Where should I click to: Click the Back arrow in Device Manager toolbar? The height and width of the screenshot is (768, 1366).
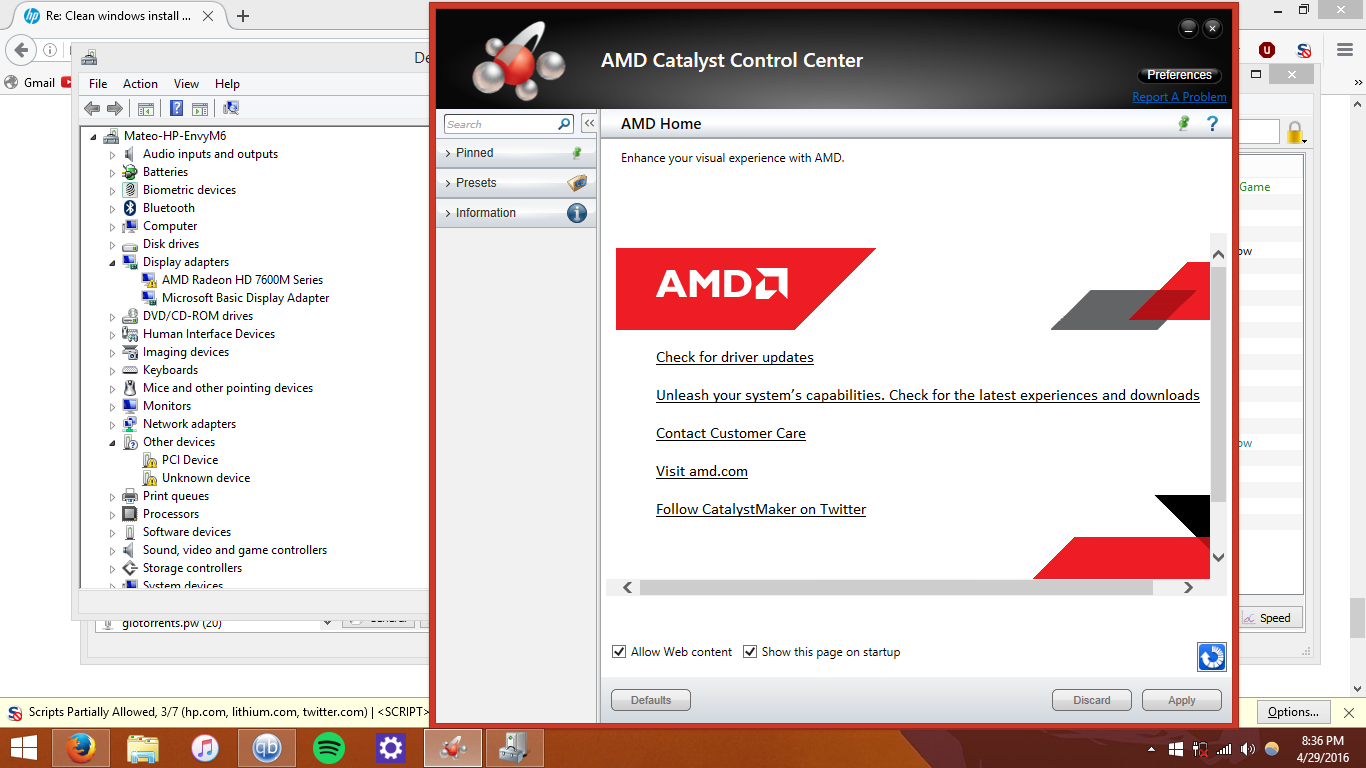92,108
